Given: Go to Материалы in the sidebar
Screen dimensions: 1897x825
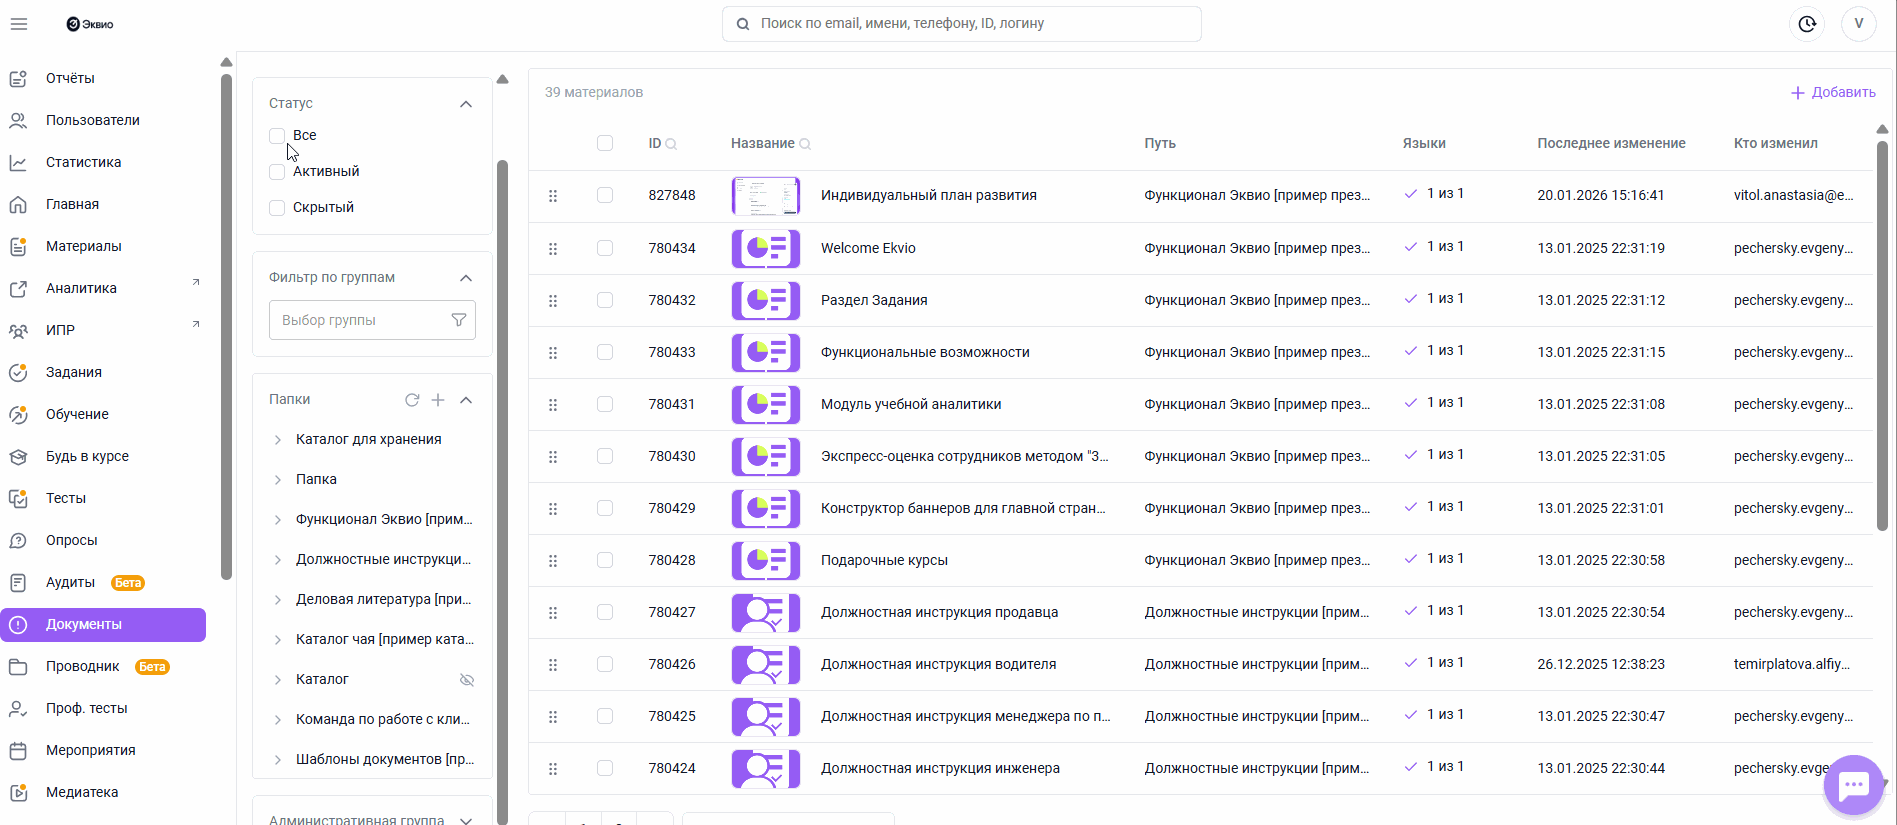Looking at the screenshot, I should pos(84,246).
